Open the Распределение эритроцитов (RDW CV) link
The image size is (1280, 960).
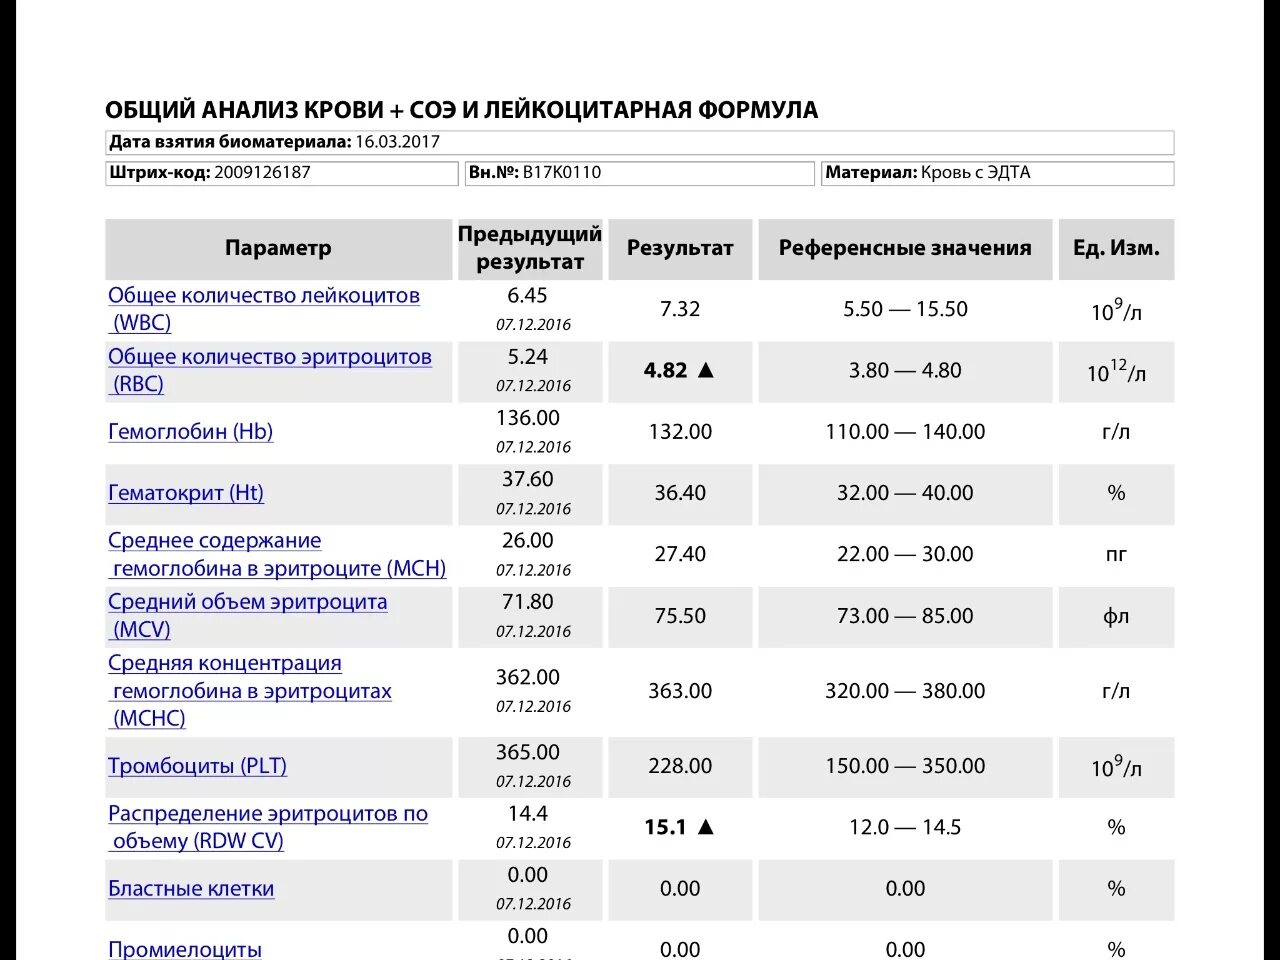pyautogui.click(x=268, y=827)
